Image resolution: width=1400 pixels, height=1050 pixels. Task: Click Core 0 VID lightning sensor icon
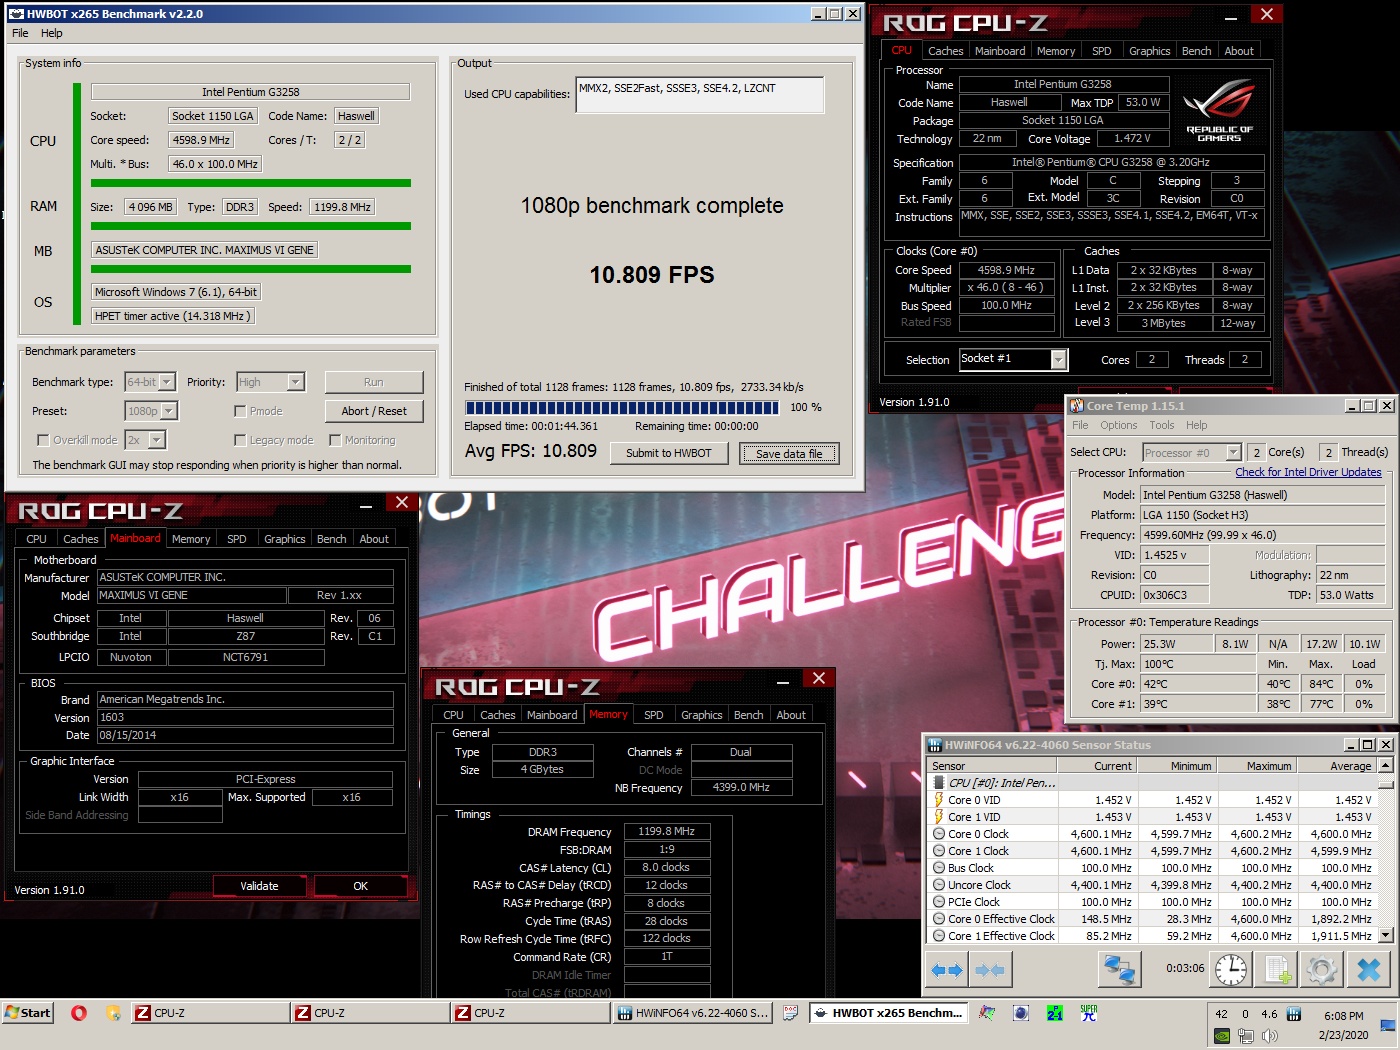939,800
